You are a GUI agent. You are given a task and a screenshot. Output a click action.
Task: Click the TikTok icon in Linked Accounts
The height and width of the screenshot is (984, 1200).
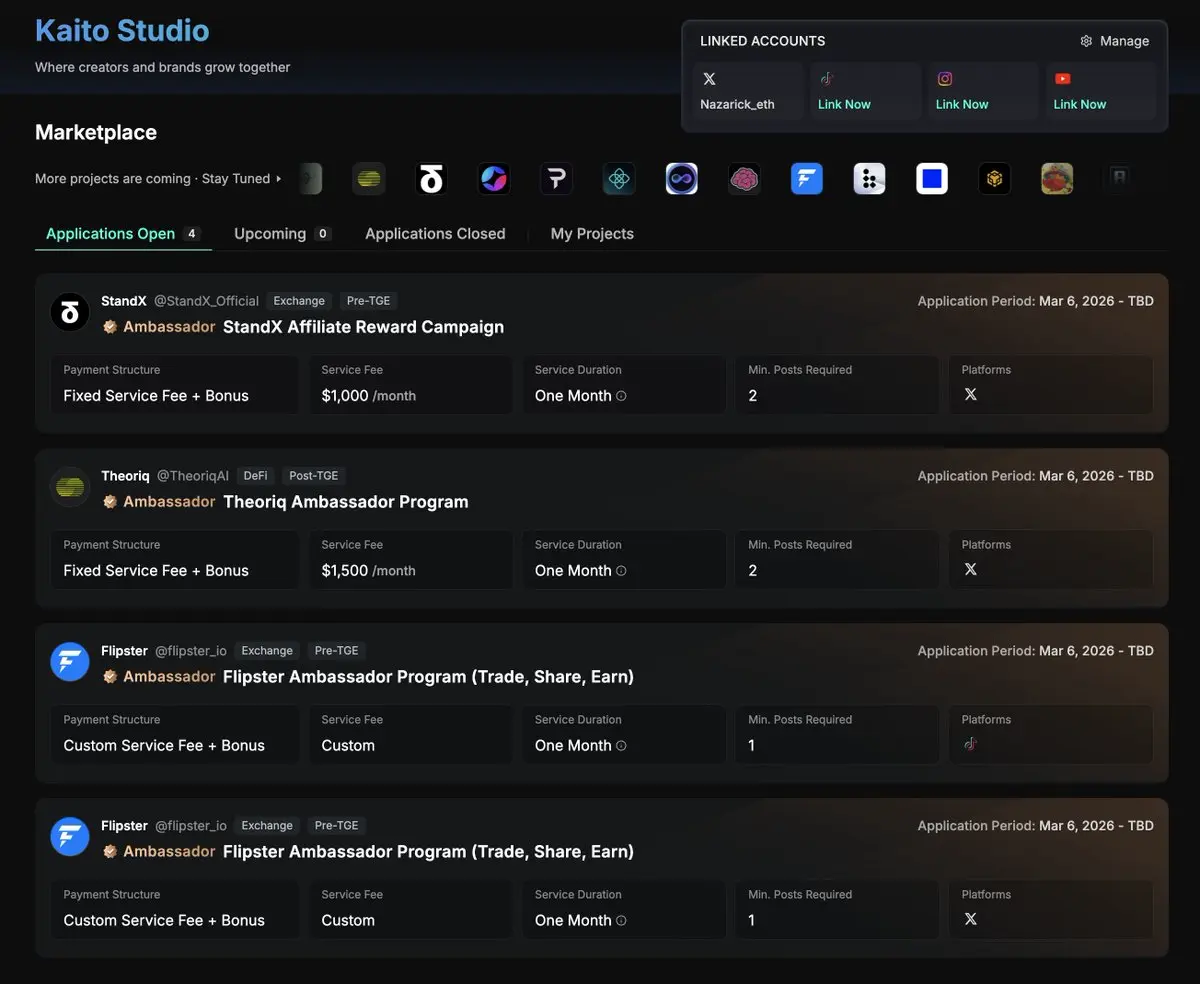tap(827, 79)
